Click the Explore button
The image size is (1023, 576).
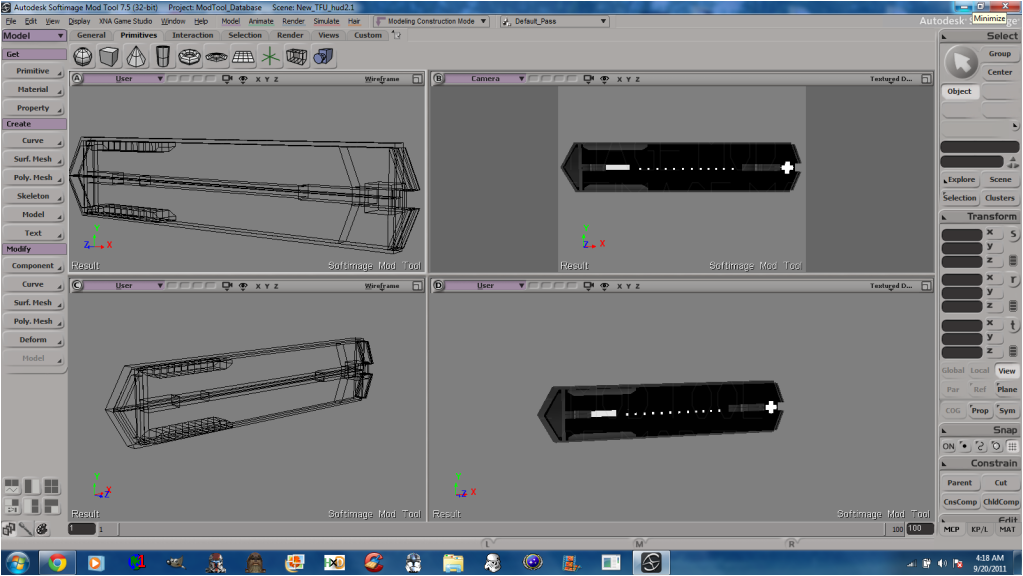point(959,179)
